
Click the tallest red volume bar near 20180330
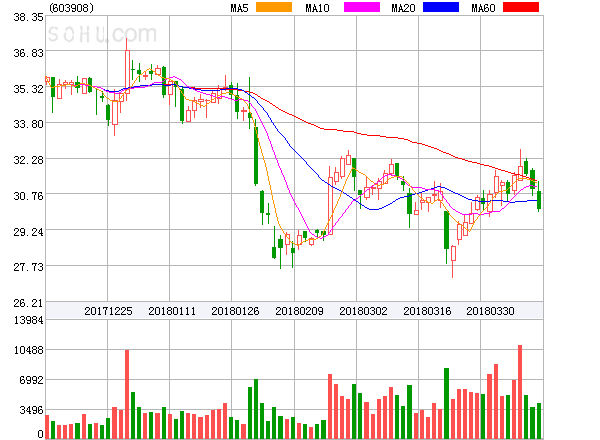pos(520,392)
